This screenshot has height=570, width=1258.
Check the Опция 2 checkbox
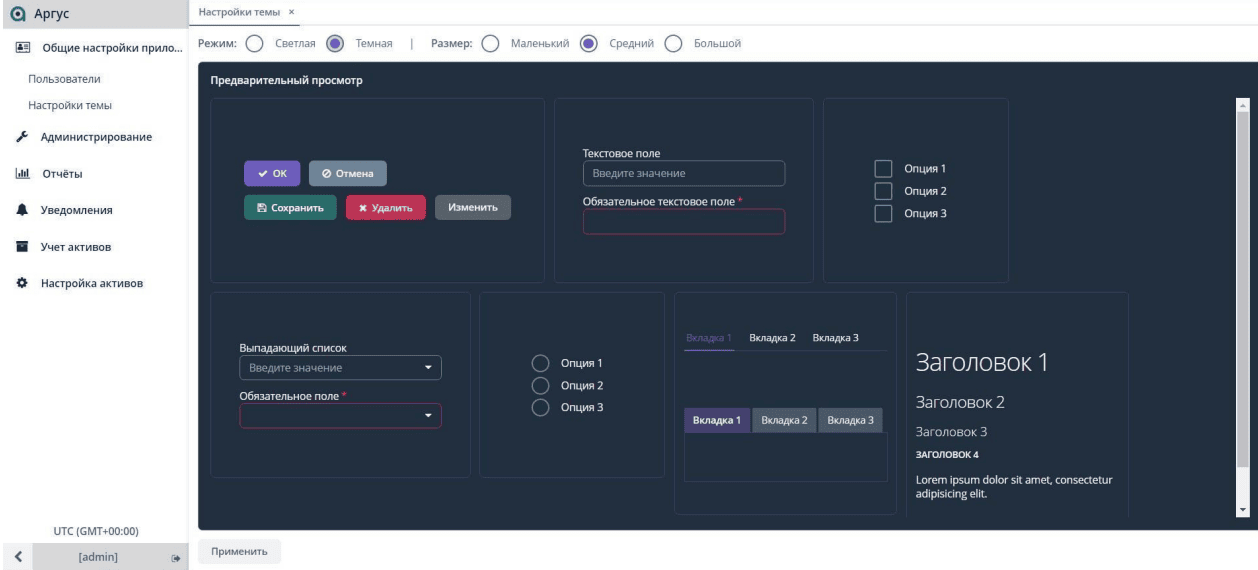point(883,191)
